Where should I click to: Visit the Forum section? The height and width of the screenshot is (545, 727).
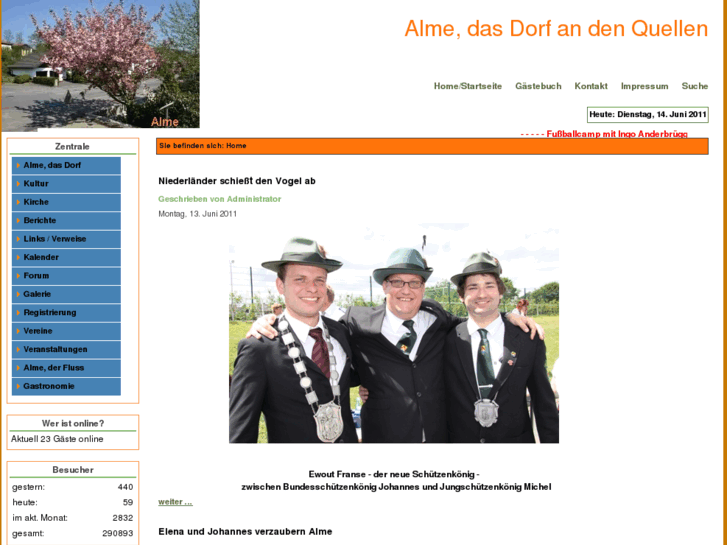pyautogui.click(x=66, y=276)
